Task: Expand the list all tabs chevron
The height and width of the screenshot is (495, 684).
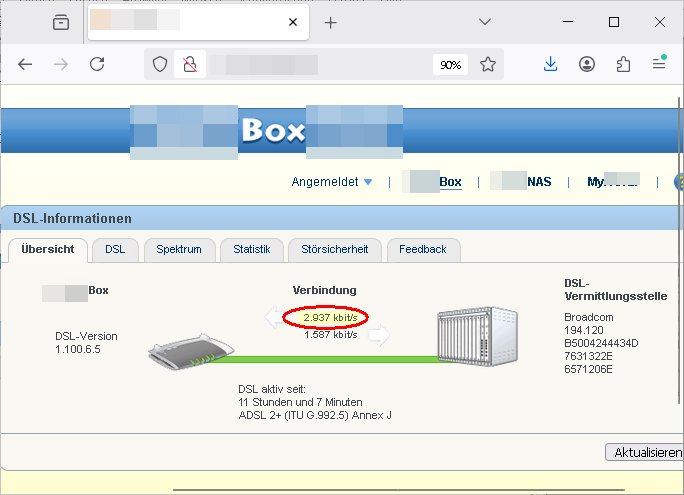Action: pyautogui.click(x=485, y=22)
